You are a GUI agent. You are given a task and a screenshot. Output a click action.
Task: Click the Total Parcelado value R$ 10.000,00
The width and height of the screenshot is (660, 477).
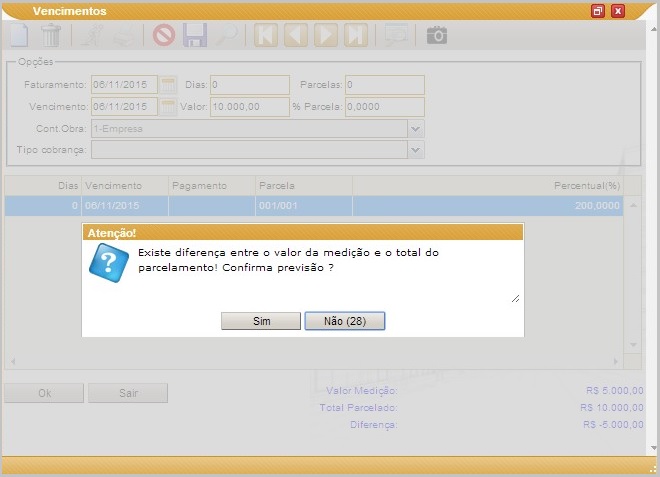pos(612,408)
